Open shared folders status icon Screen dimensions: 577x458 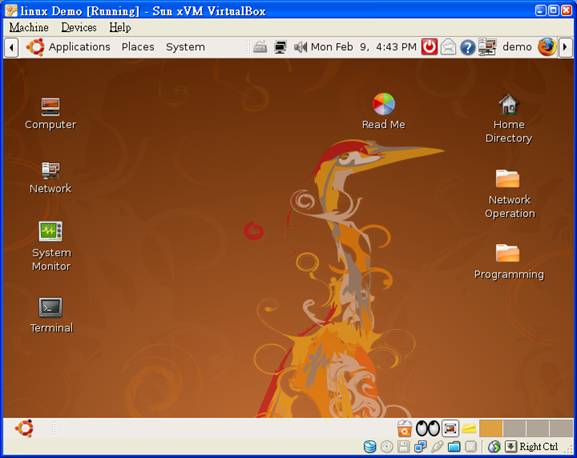point(454,447)
